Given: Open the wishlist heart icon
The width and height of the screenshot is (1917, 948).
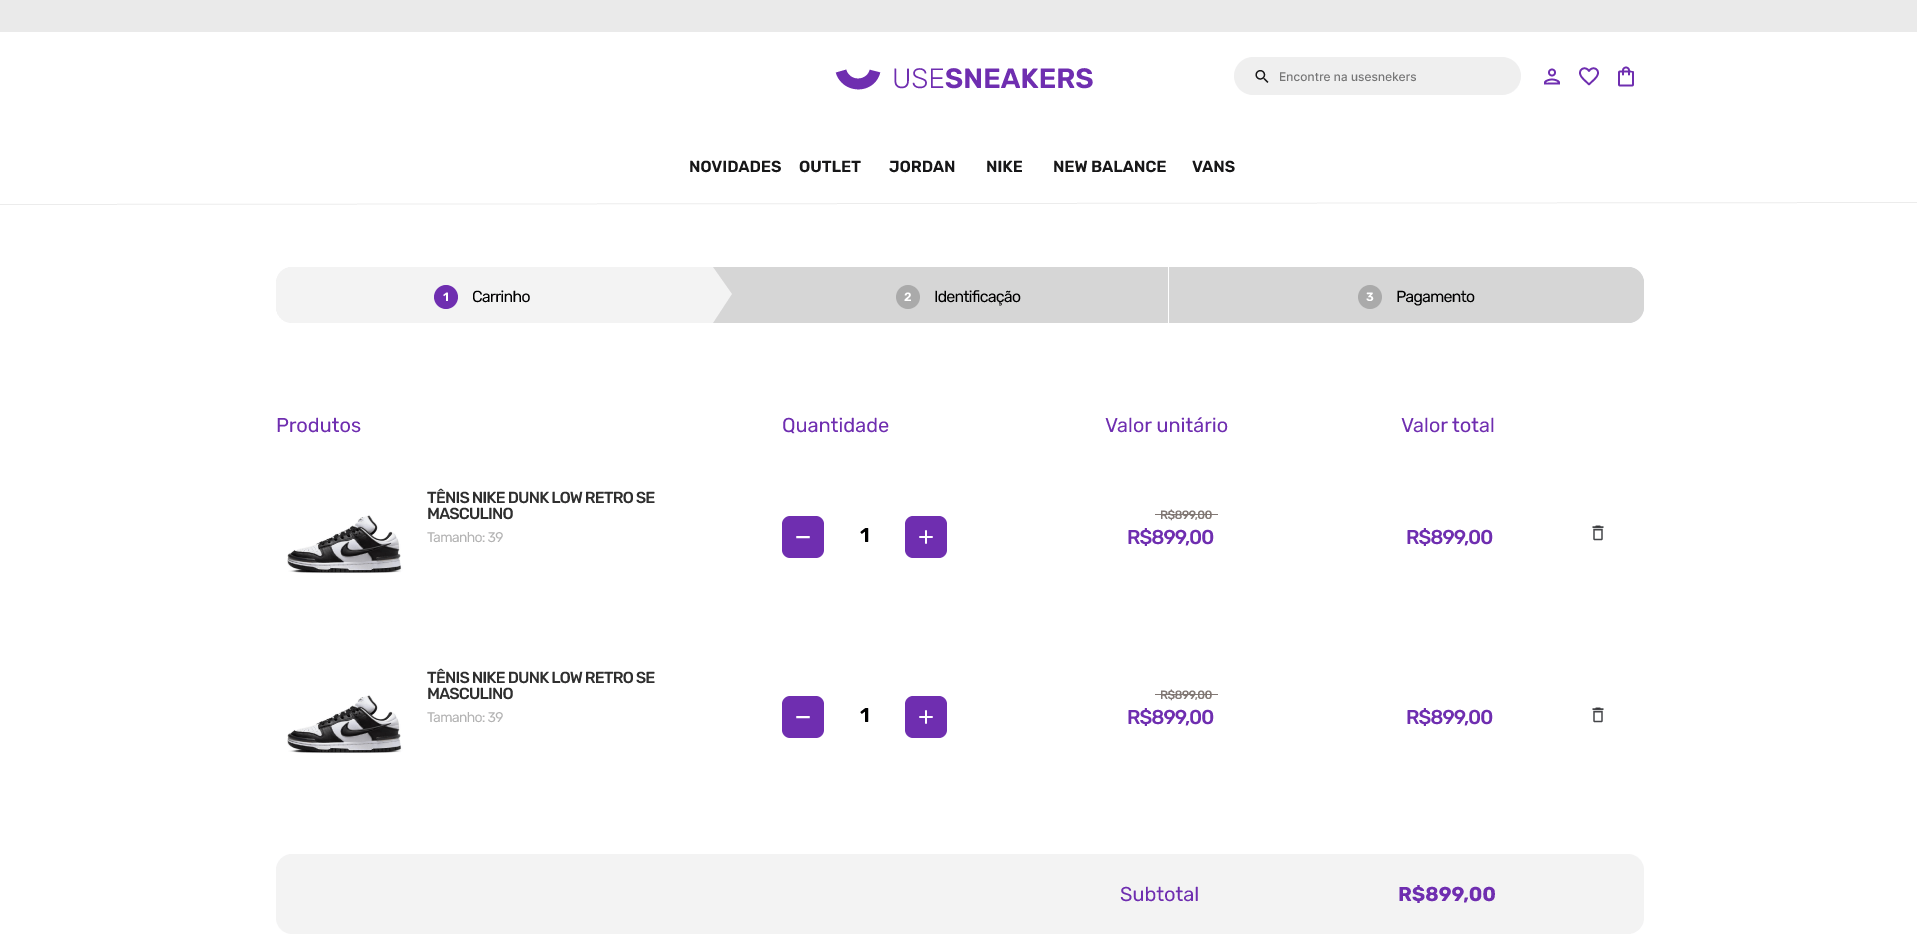Looking at the screenshot, I should tap(1588, 76).
